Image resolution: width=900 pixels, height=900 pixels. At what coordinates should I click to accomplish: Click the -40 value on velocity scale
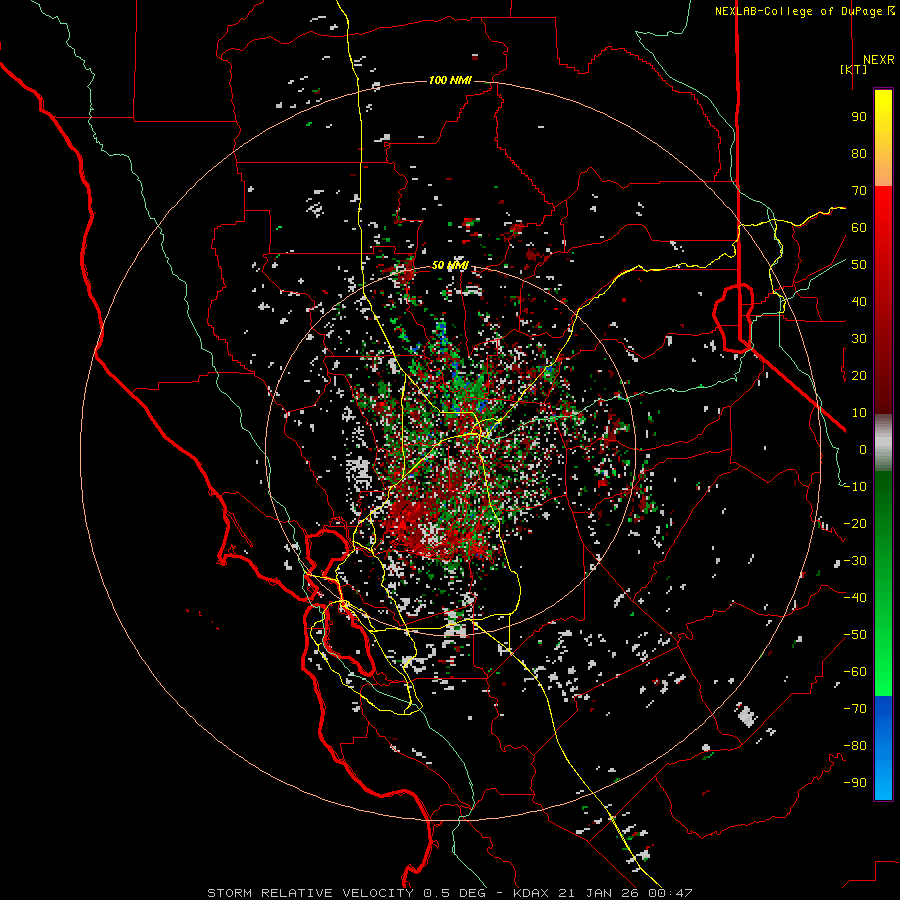point(855,598)
